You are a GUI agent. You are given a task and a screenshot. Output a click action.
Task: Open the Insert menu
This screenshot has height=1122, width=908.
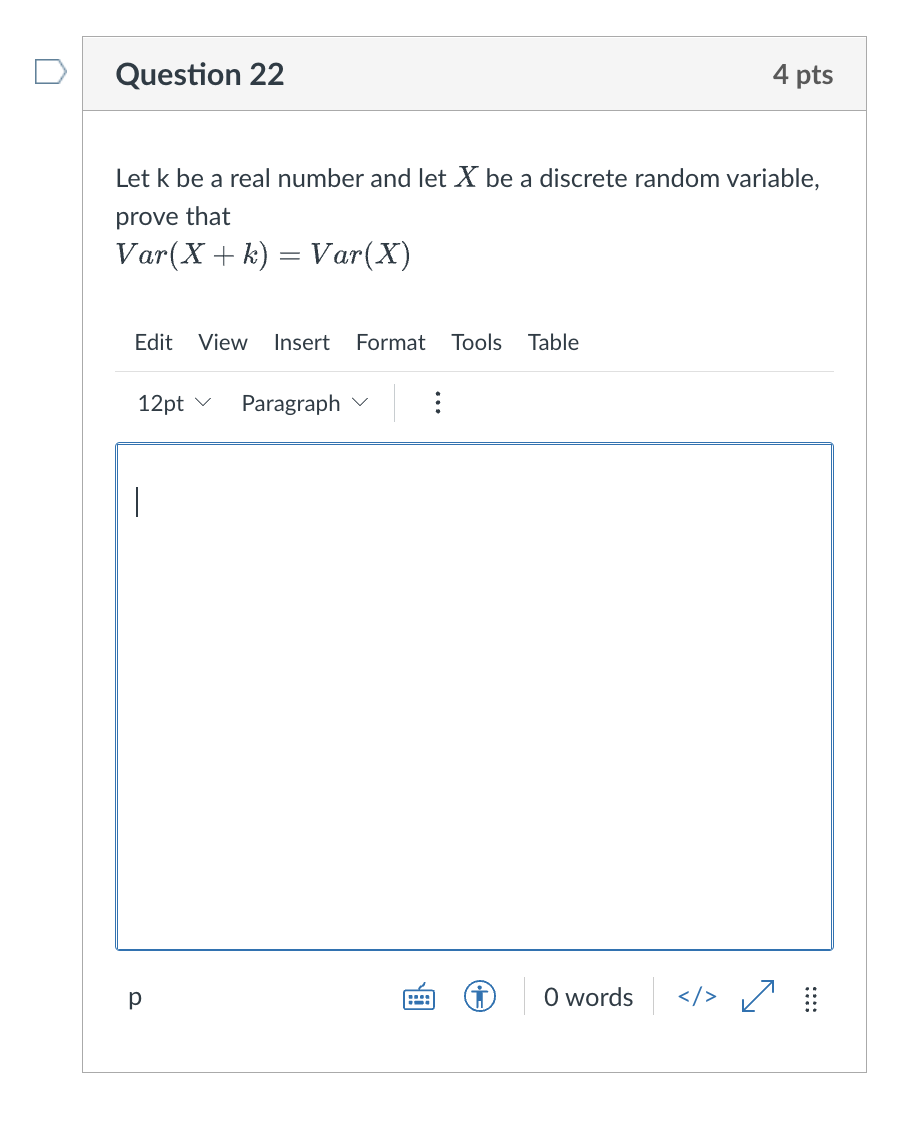pyautogui.click(x=301, y=342)
